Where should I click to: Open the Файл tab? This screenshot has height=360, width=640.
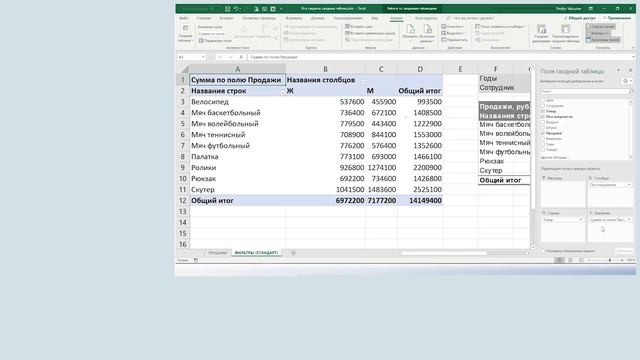pos(184,18)
